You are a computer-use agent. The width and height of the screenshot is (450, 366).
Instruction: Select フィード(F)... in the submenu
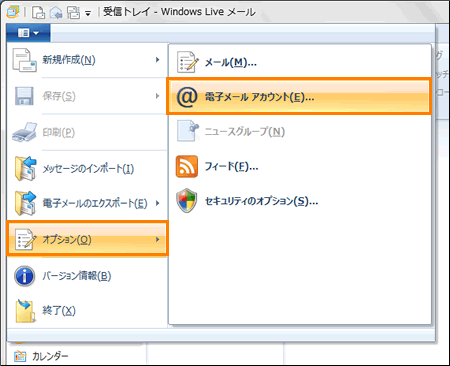coord(299,166)
